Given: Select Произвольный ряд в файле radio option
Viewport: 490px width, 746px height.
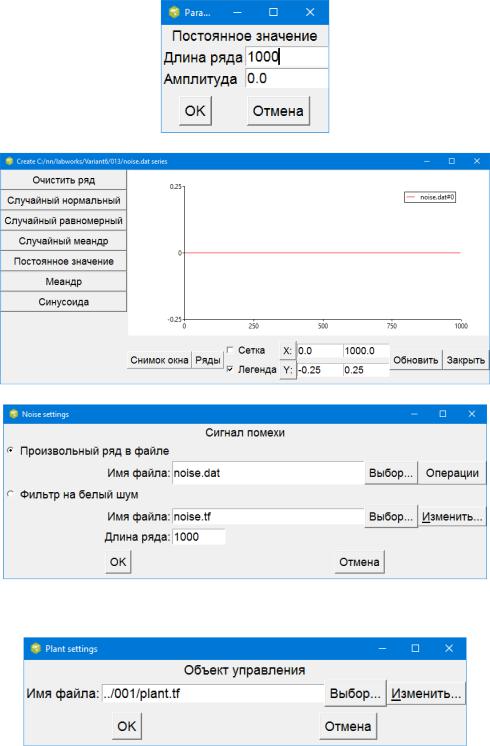Looking at the screenshot, I should coord(10,451).
